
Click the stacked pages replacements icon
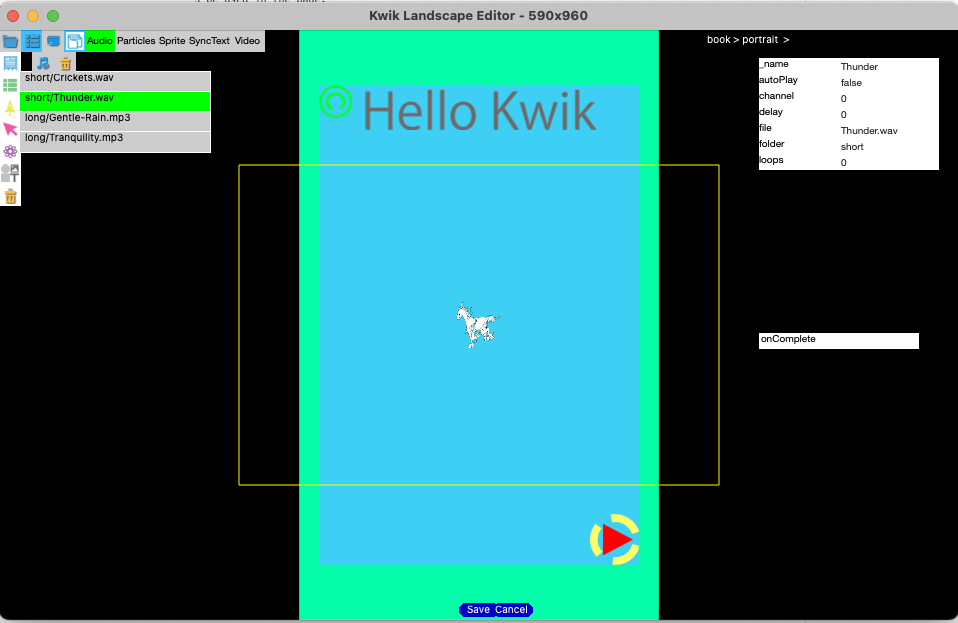point(75,42)
